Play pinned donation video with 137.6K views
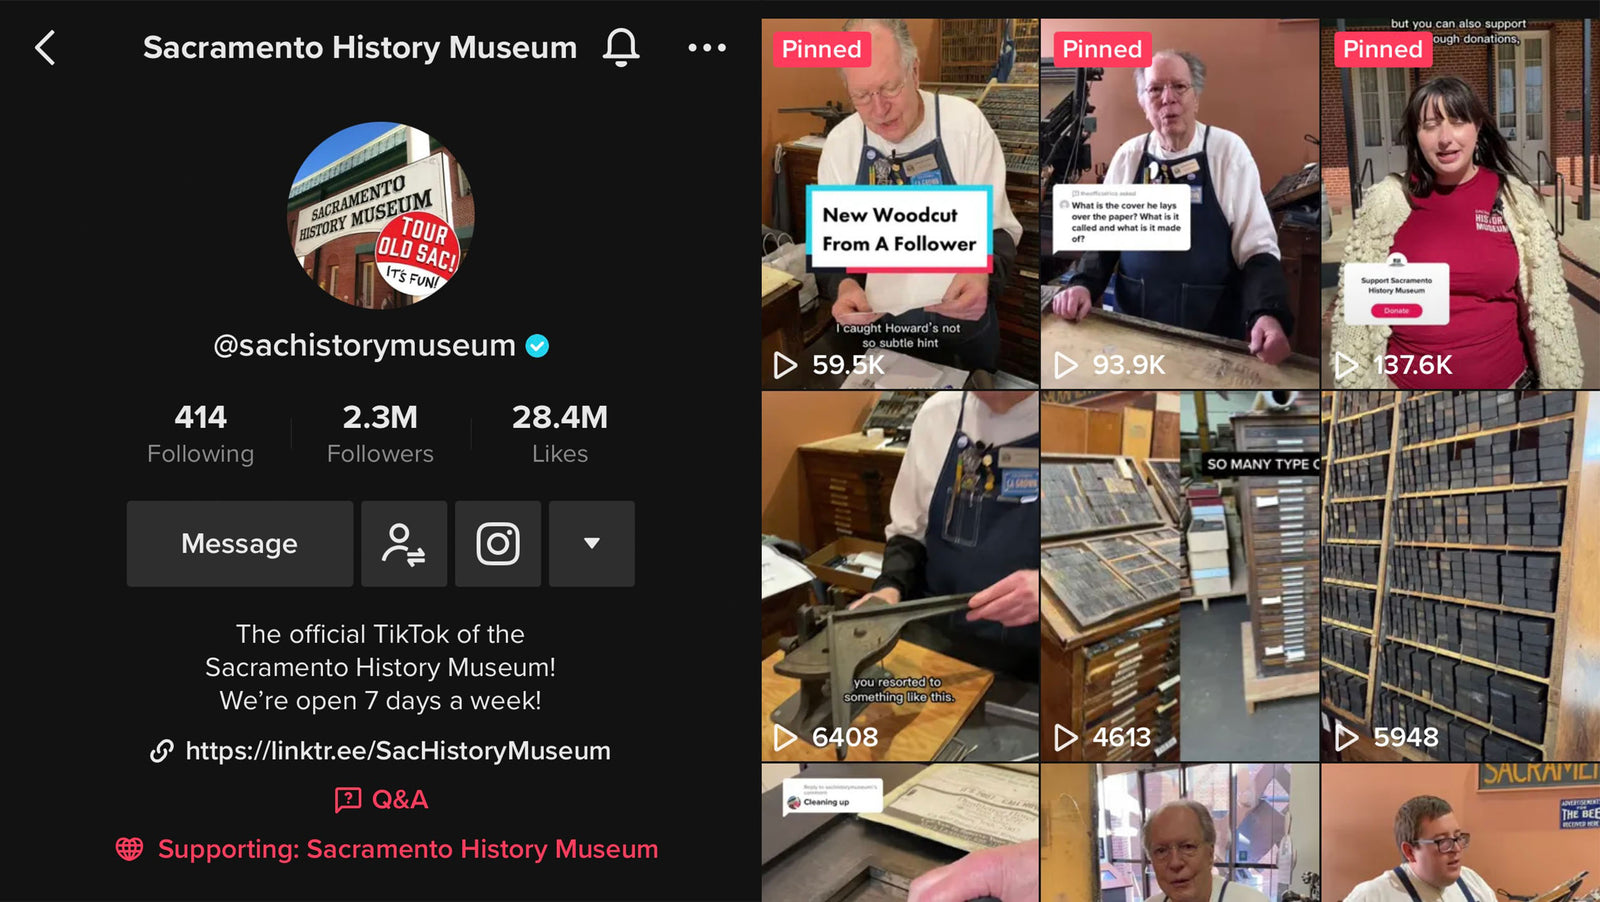This screenshot has width=1600, height=902. (1461, 204)
